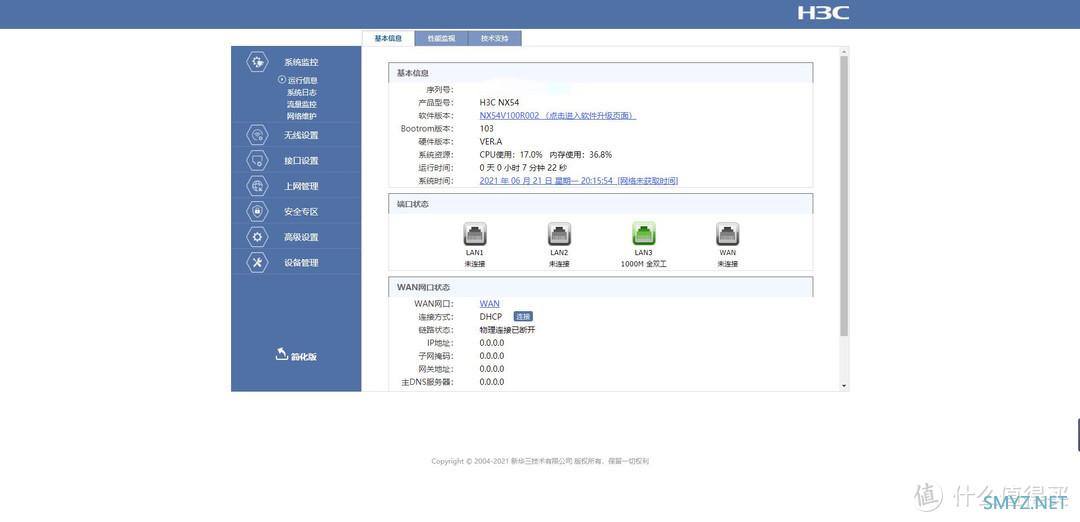Click the 连接 button beside DHCP
Viewport: 1080px width, 522px height.
pyautogui.click(x=523, y=317)
